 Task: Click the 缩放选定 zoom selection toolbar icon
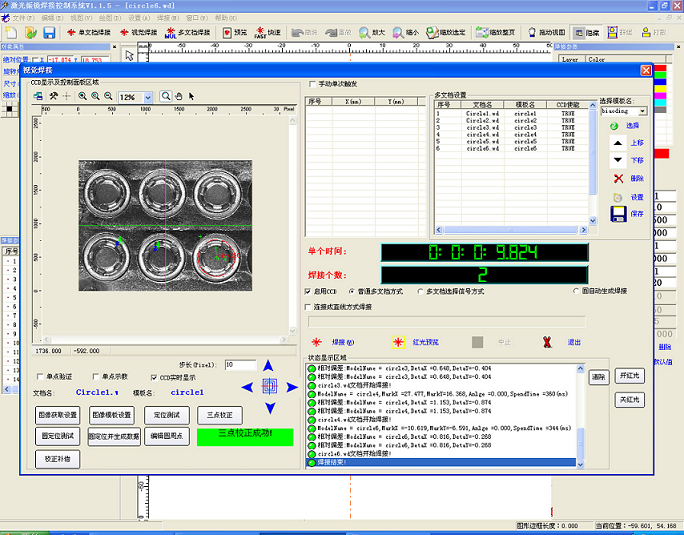(x=432, y=33)
